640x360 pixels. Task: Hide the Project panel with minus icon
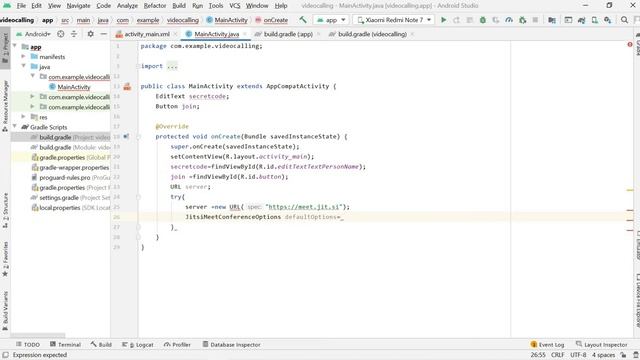click(x=103, y=34)
